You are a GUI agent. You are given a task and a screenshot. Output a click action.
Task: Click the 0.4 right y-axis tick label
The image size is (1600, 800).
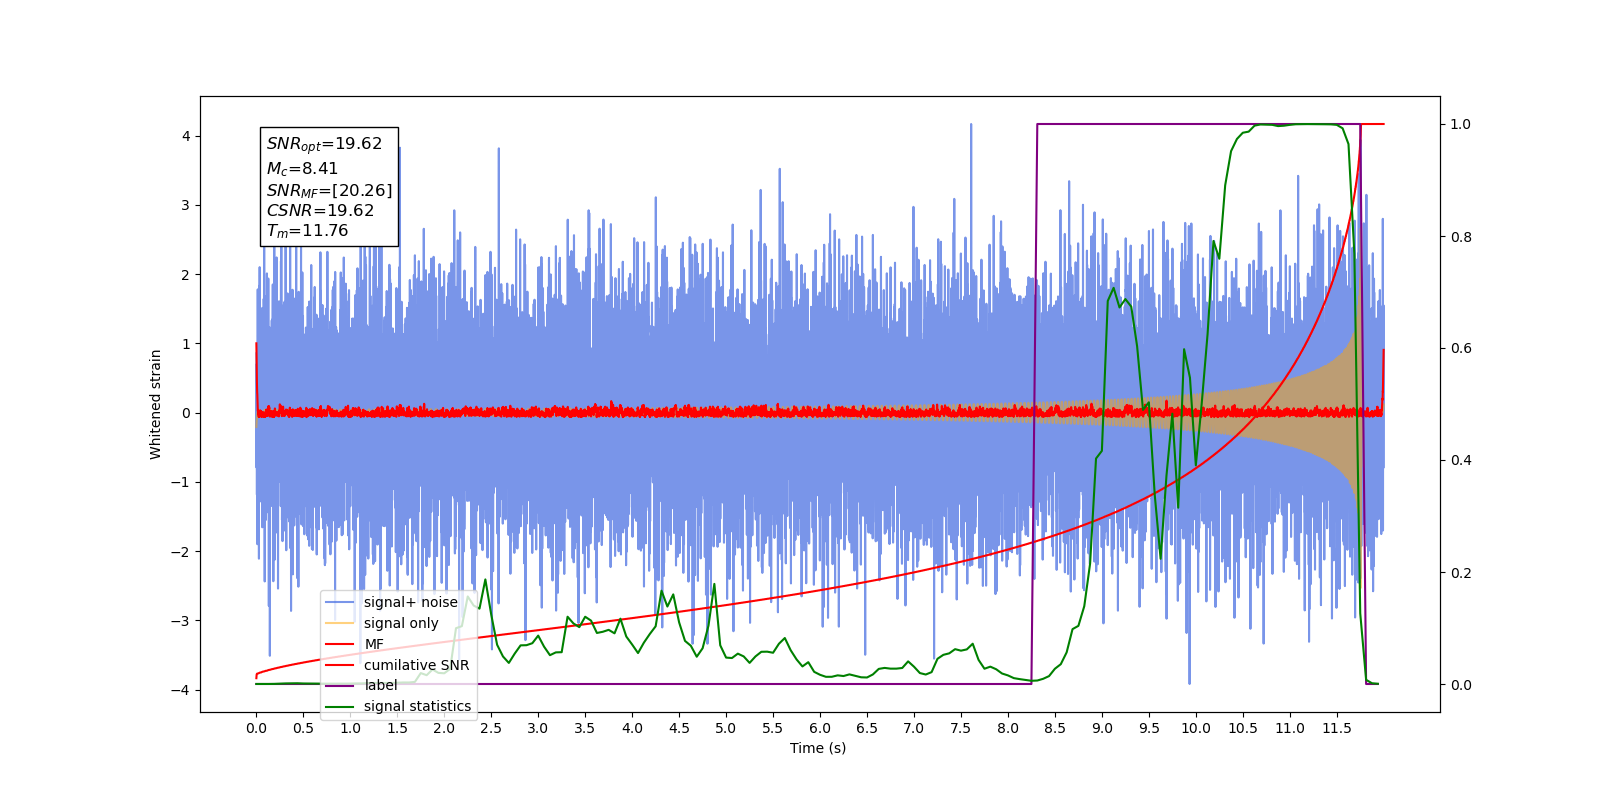1461,461
